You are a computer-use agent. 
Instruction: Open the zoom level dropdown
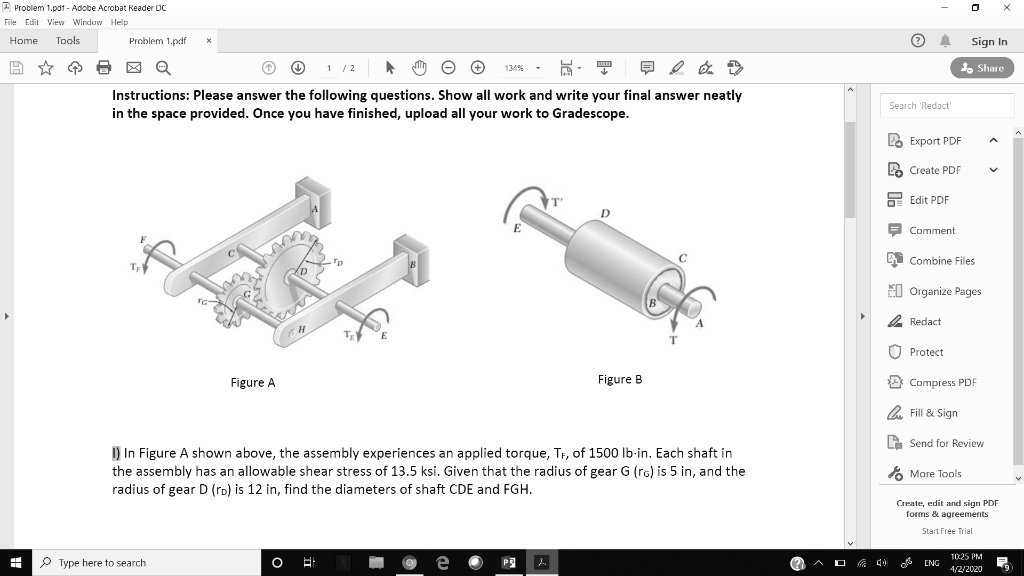pyautogui.click(x=538, y=67)
